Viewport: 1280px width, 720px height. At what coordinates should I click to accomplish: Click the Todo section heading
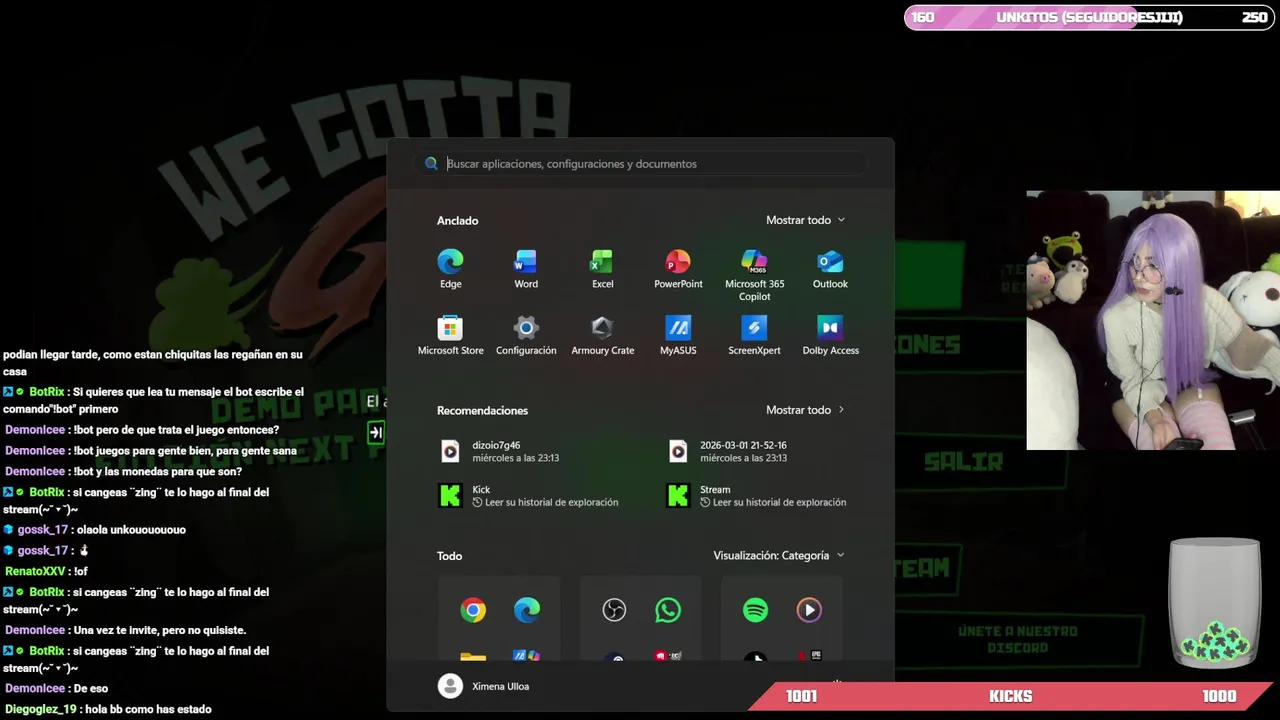tap(449, 555)
